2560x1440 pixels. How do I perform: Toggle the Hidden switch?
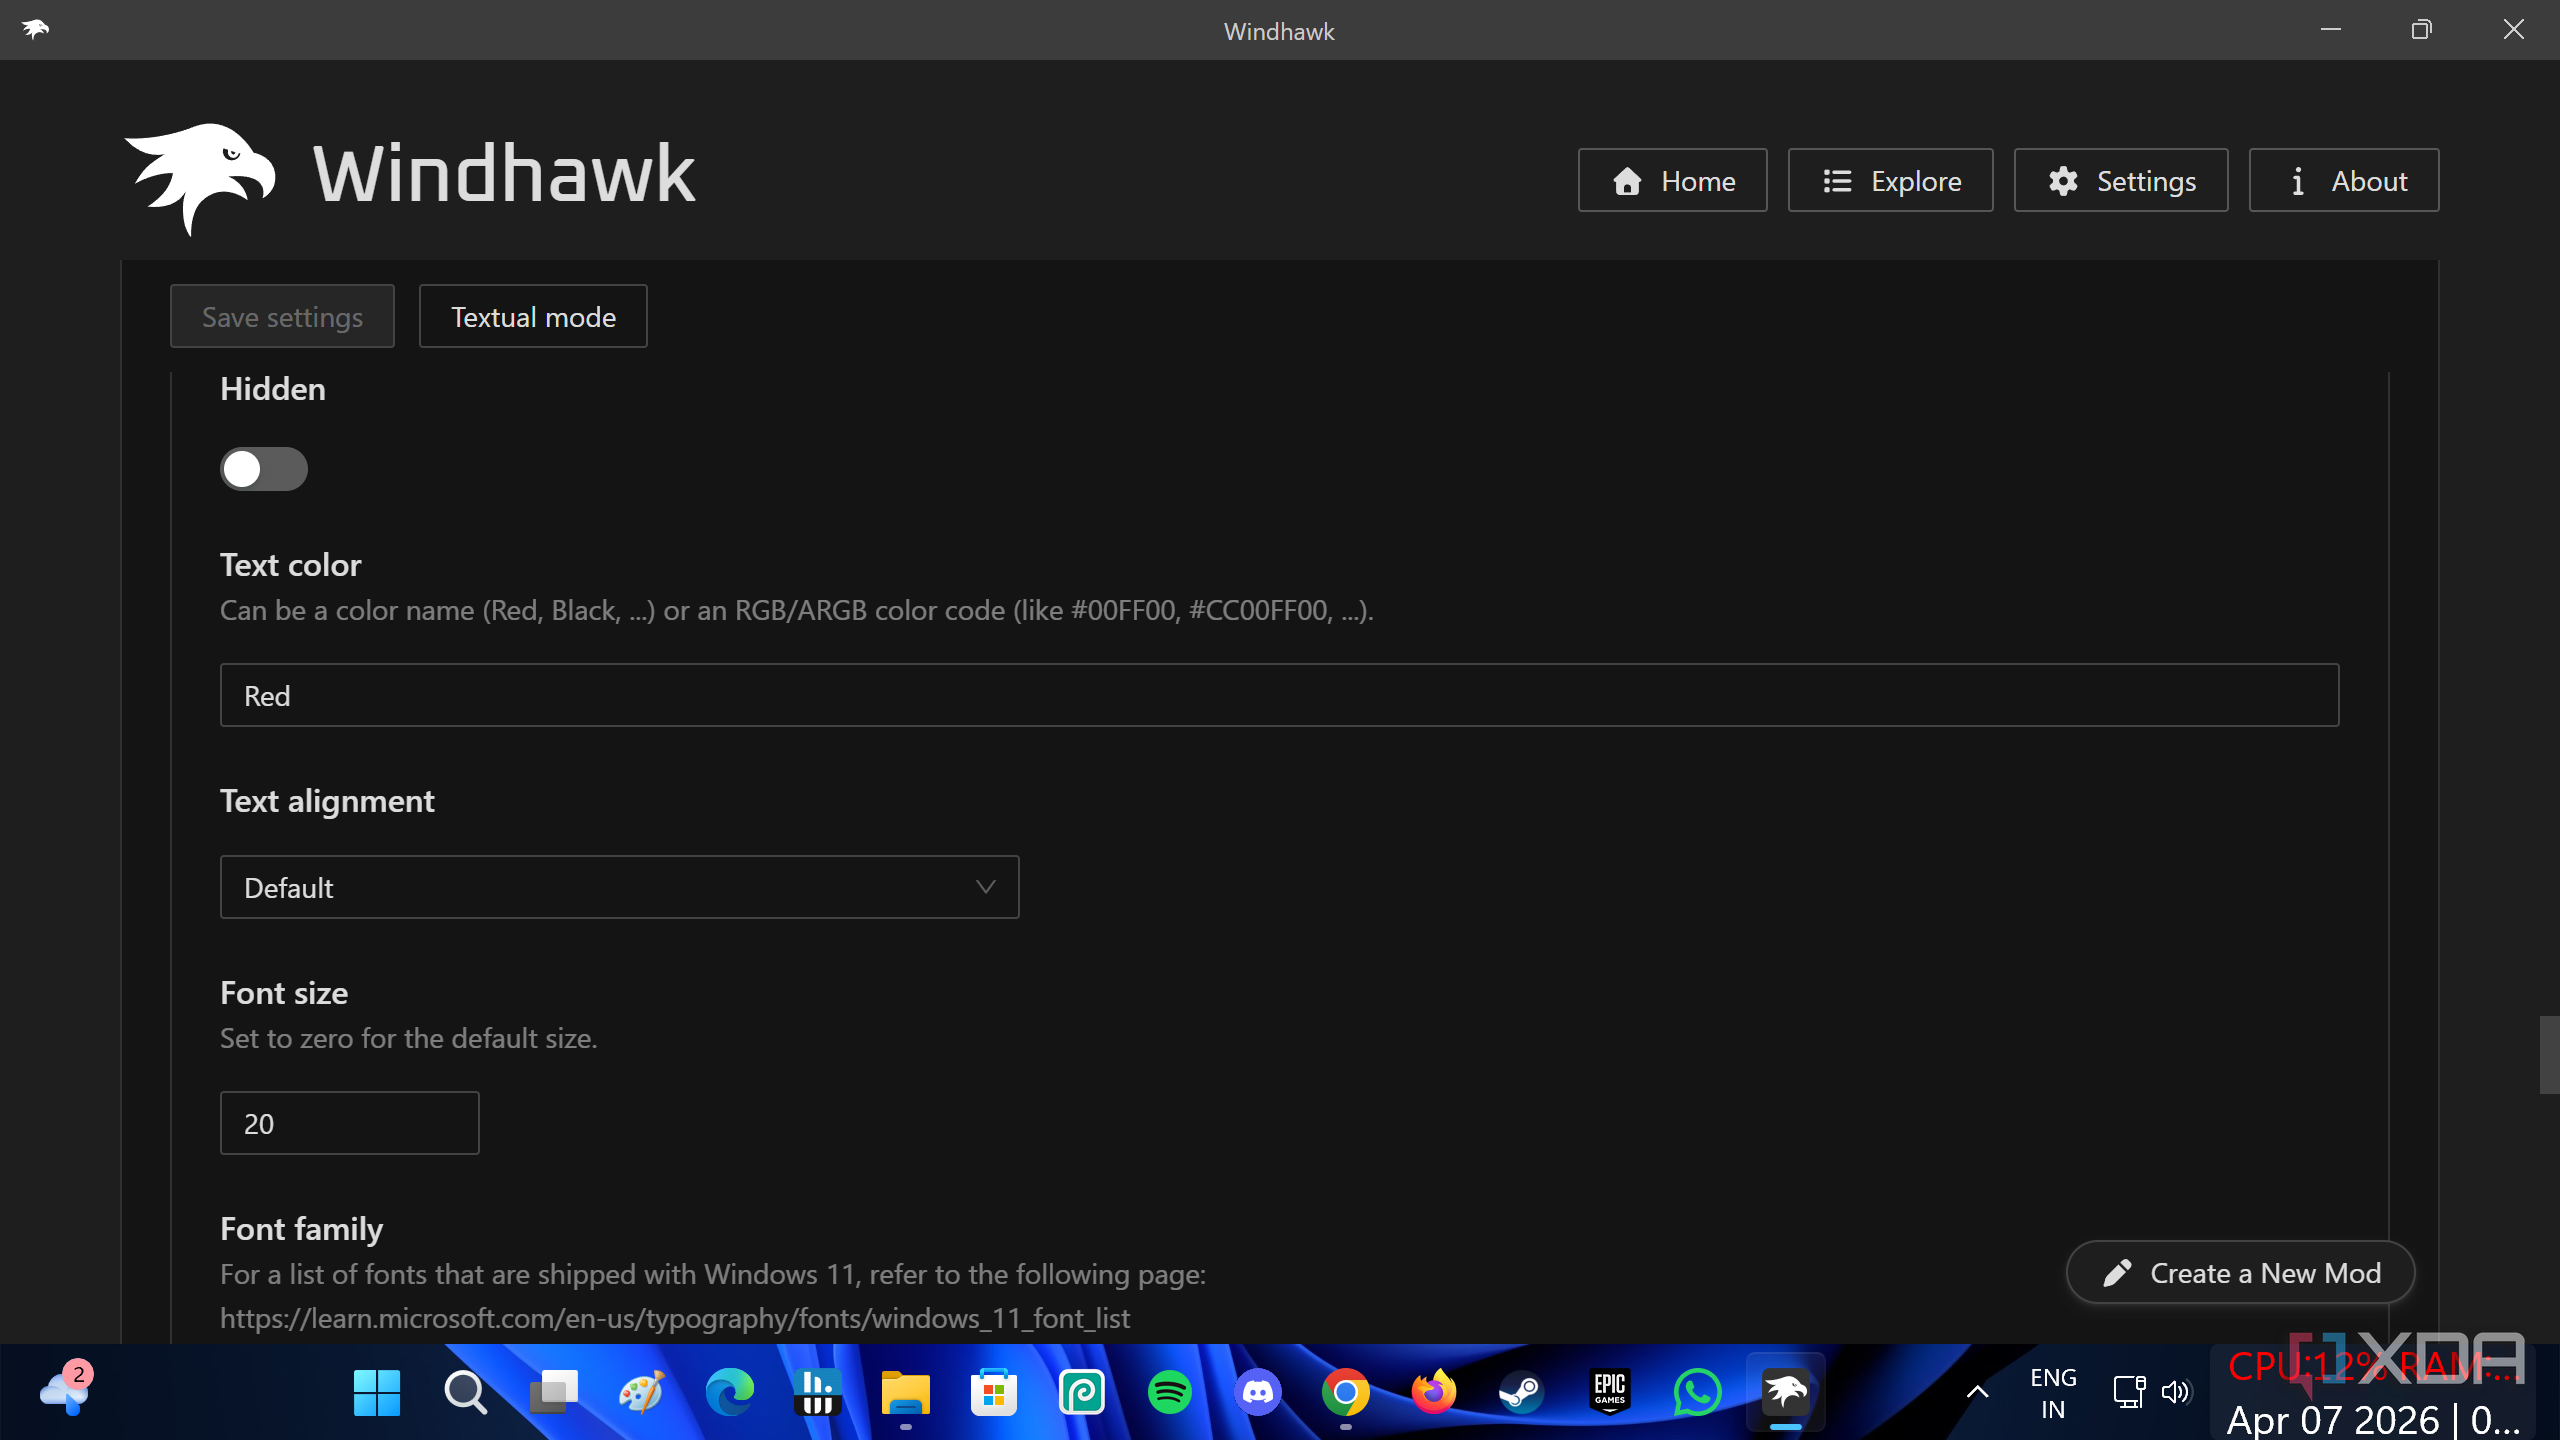coord(264,469)
